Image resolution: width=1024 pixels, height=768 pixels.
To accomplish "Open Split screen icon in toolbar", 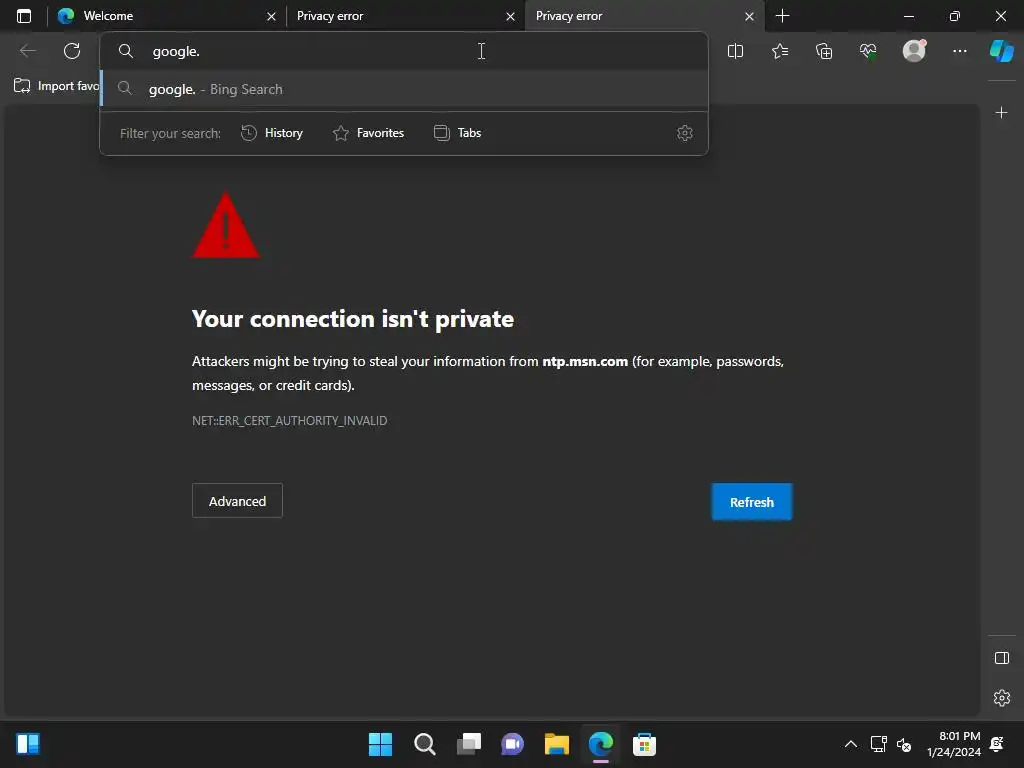I will 735,51.
